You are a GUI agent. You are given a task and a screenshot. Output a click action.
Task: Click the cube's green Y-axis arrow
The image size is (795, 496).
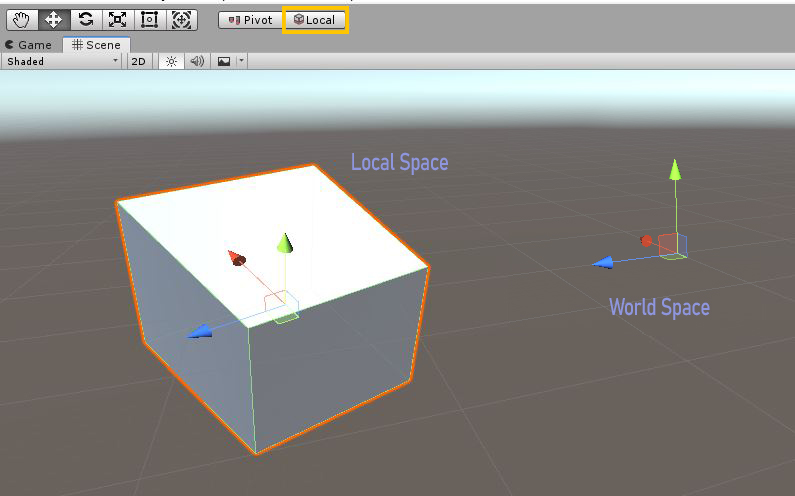tap(285, 243)
